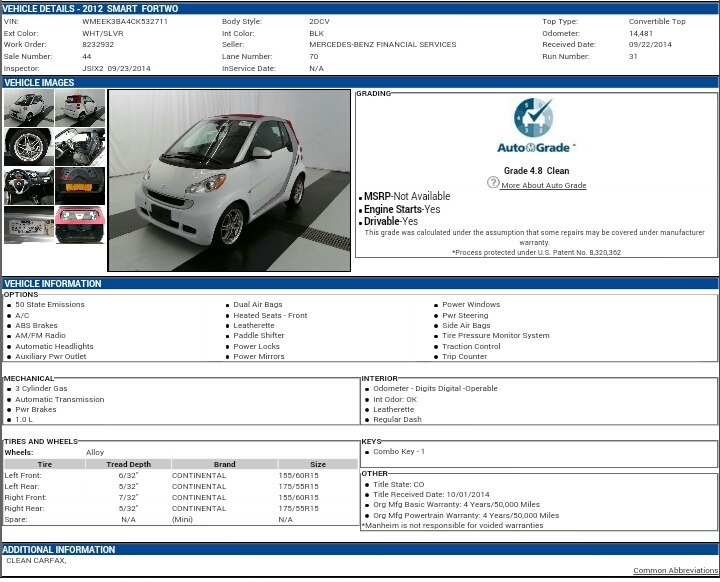Click the MSRP-Not Available line
Screen dimensions: 720x582
[x=407, y=196]
